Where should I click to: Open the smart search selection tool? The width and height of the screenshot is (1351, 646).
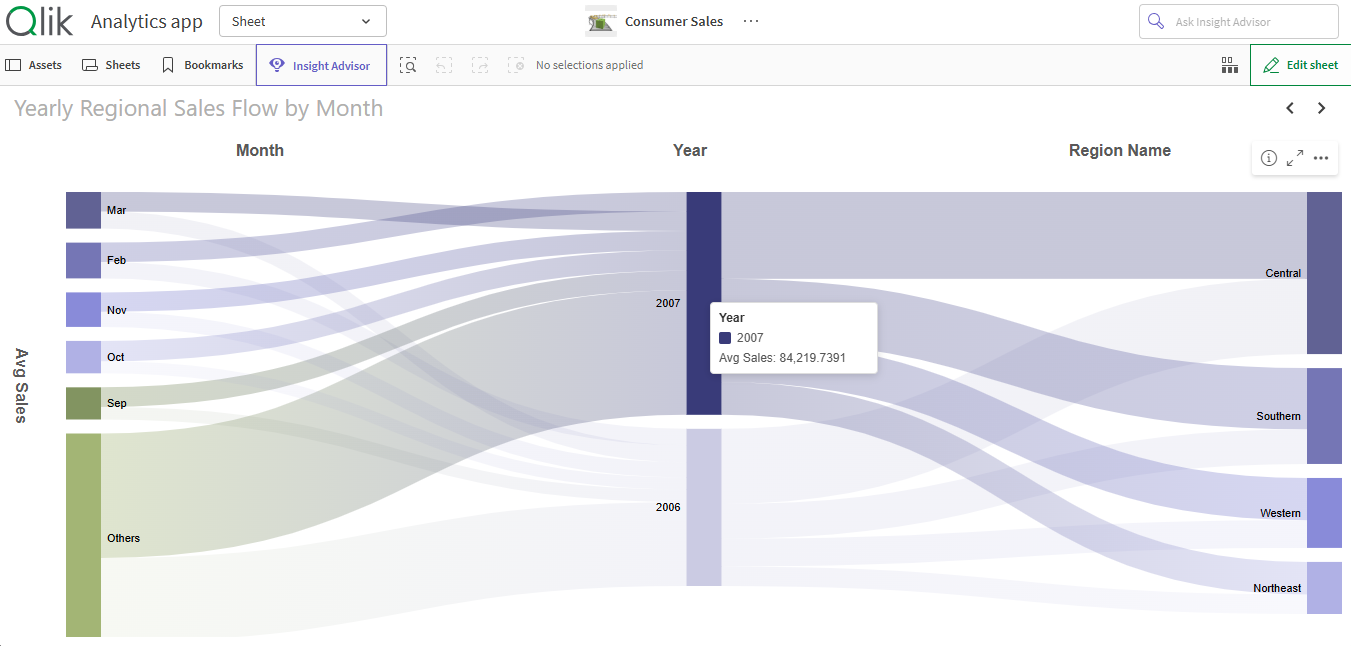tap(408, 65)
